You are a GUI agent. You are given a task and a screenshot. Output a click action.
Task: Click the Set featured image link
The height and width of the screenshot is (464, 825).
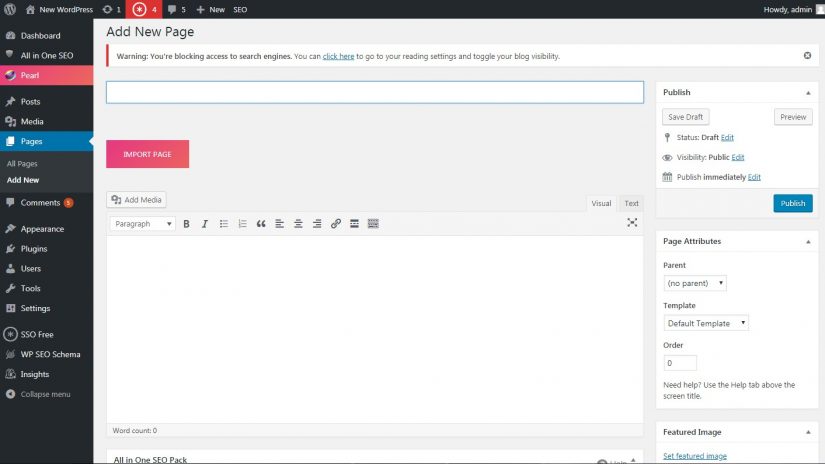tap(695, 456)
